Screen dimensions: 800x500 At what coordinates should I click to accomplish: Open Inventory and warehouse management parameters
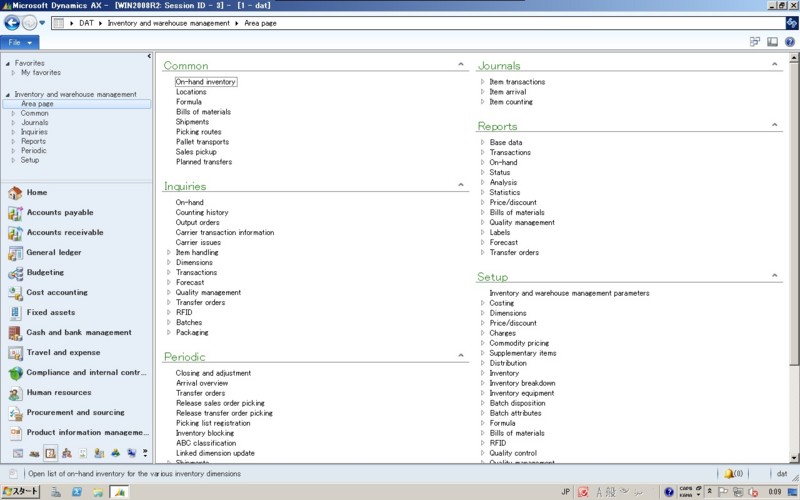569,293
